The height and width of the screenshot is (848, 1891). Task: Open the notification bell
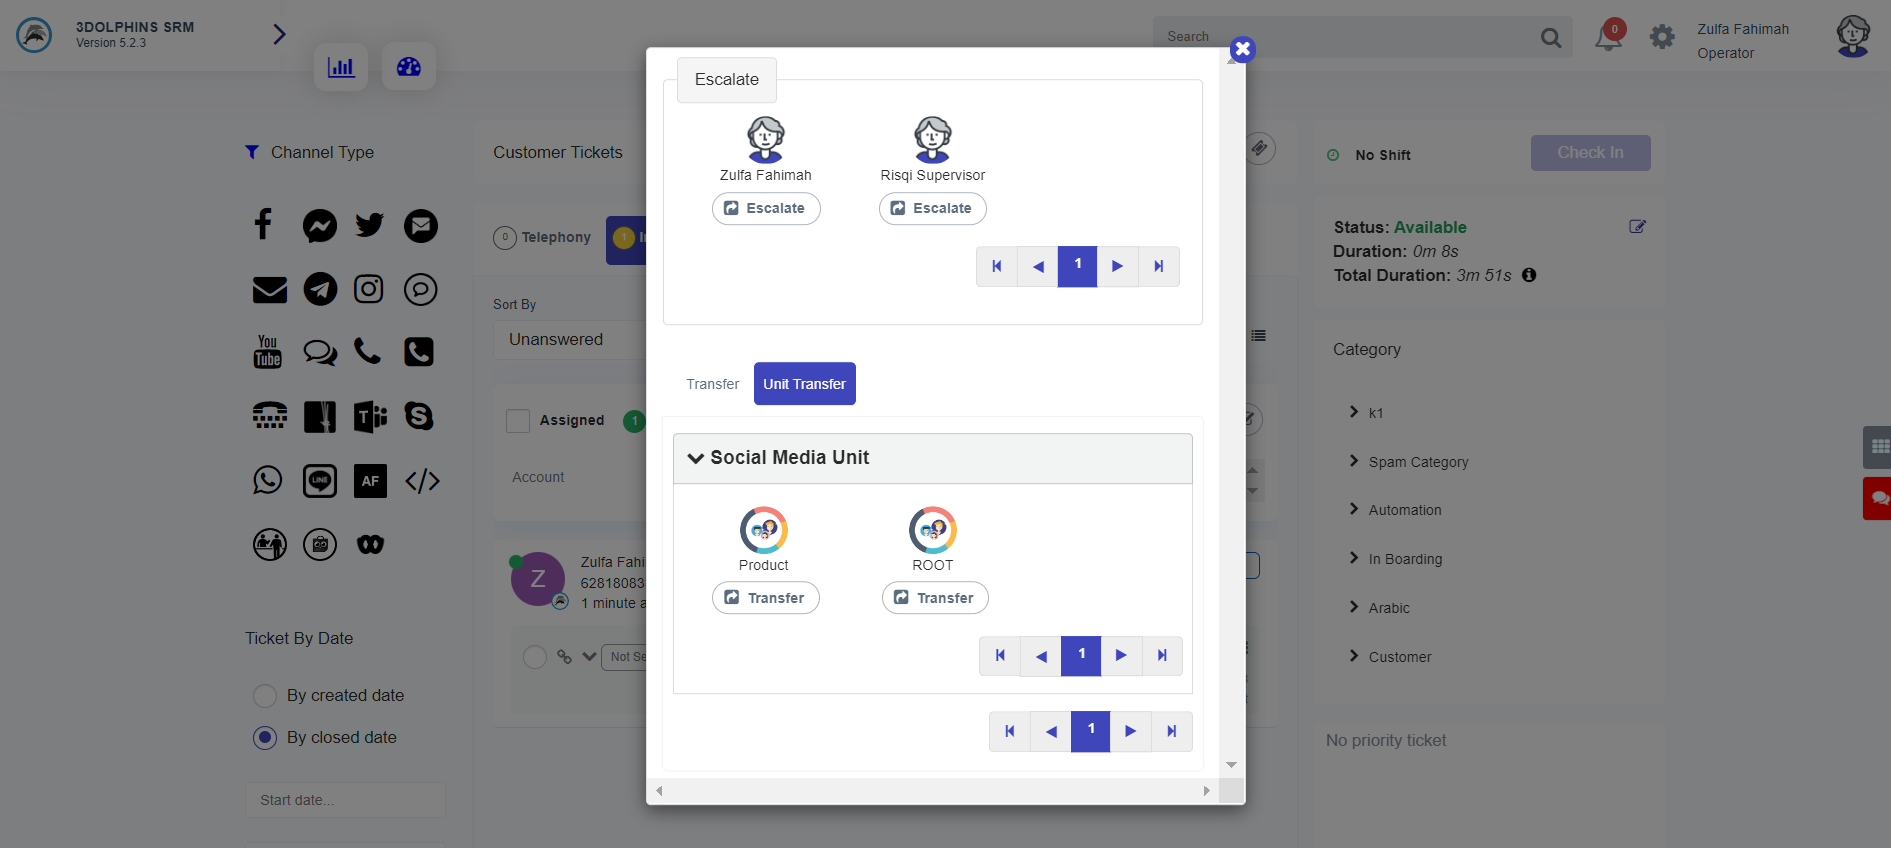pos(1608,37)
